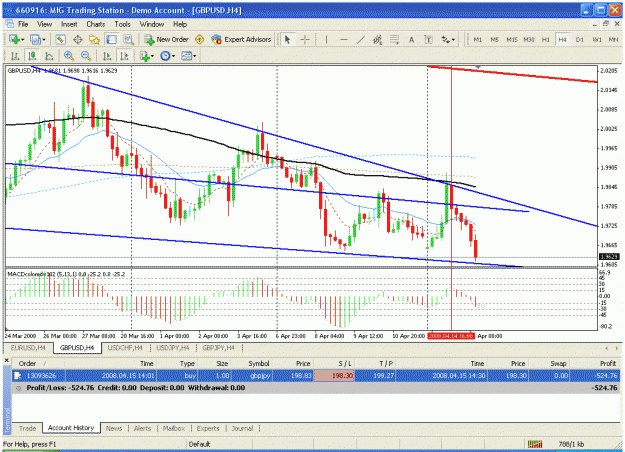Viewport: 625px width, 452px height.
Task: Open the Trade tab in Terminal
Action: click(28, 428)
